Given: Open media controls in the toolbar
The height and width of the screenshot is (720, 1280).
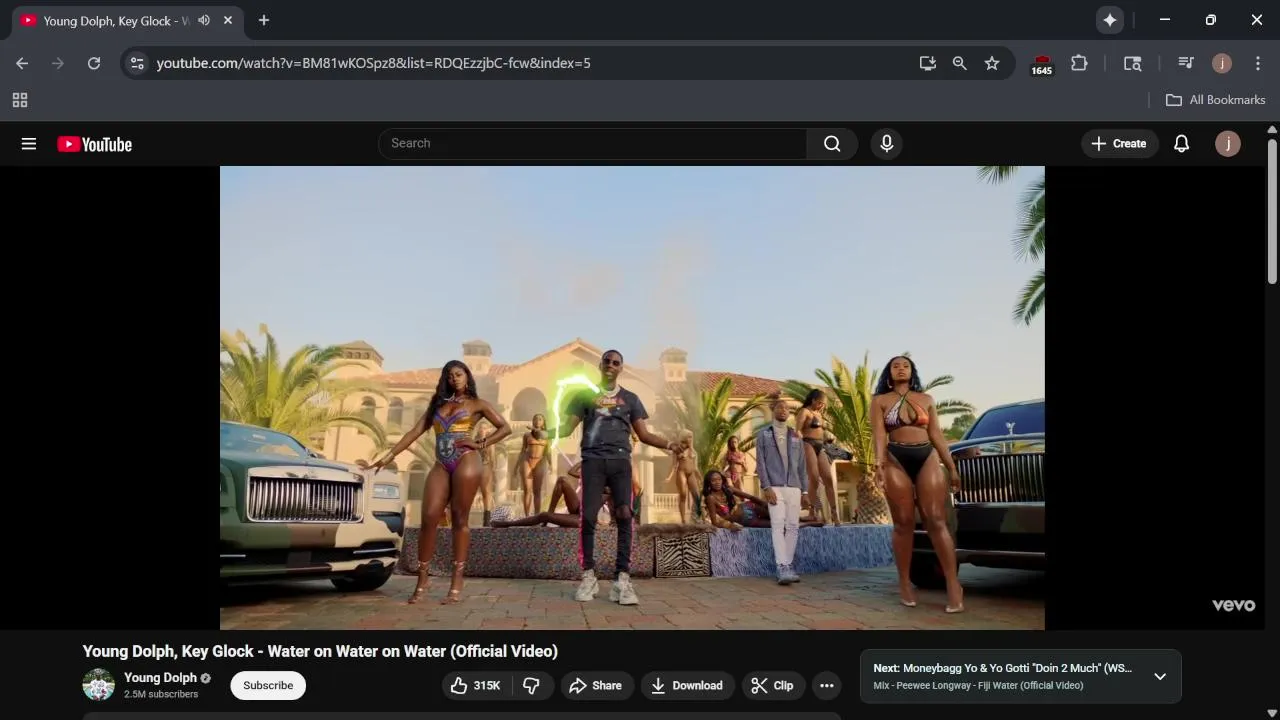Looking at the screenshot, I should 1186,63.
